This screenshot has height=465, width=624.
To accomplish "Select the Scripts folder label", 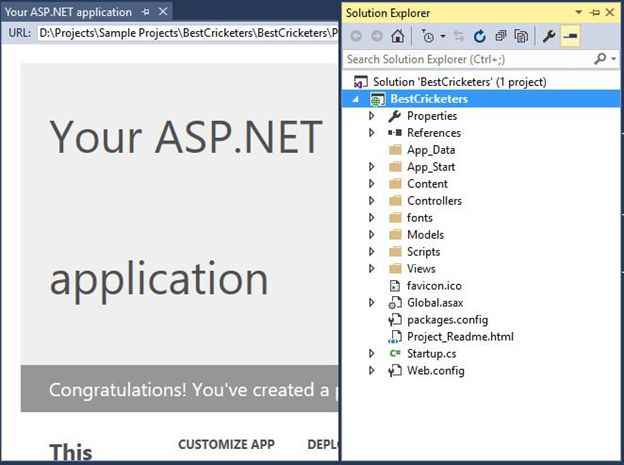I will [423, 252].
